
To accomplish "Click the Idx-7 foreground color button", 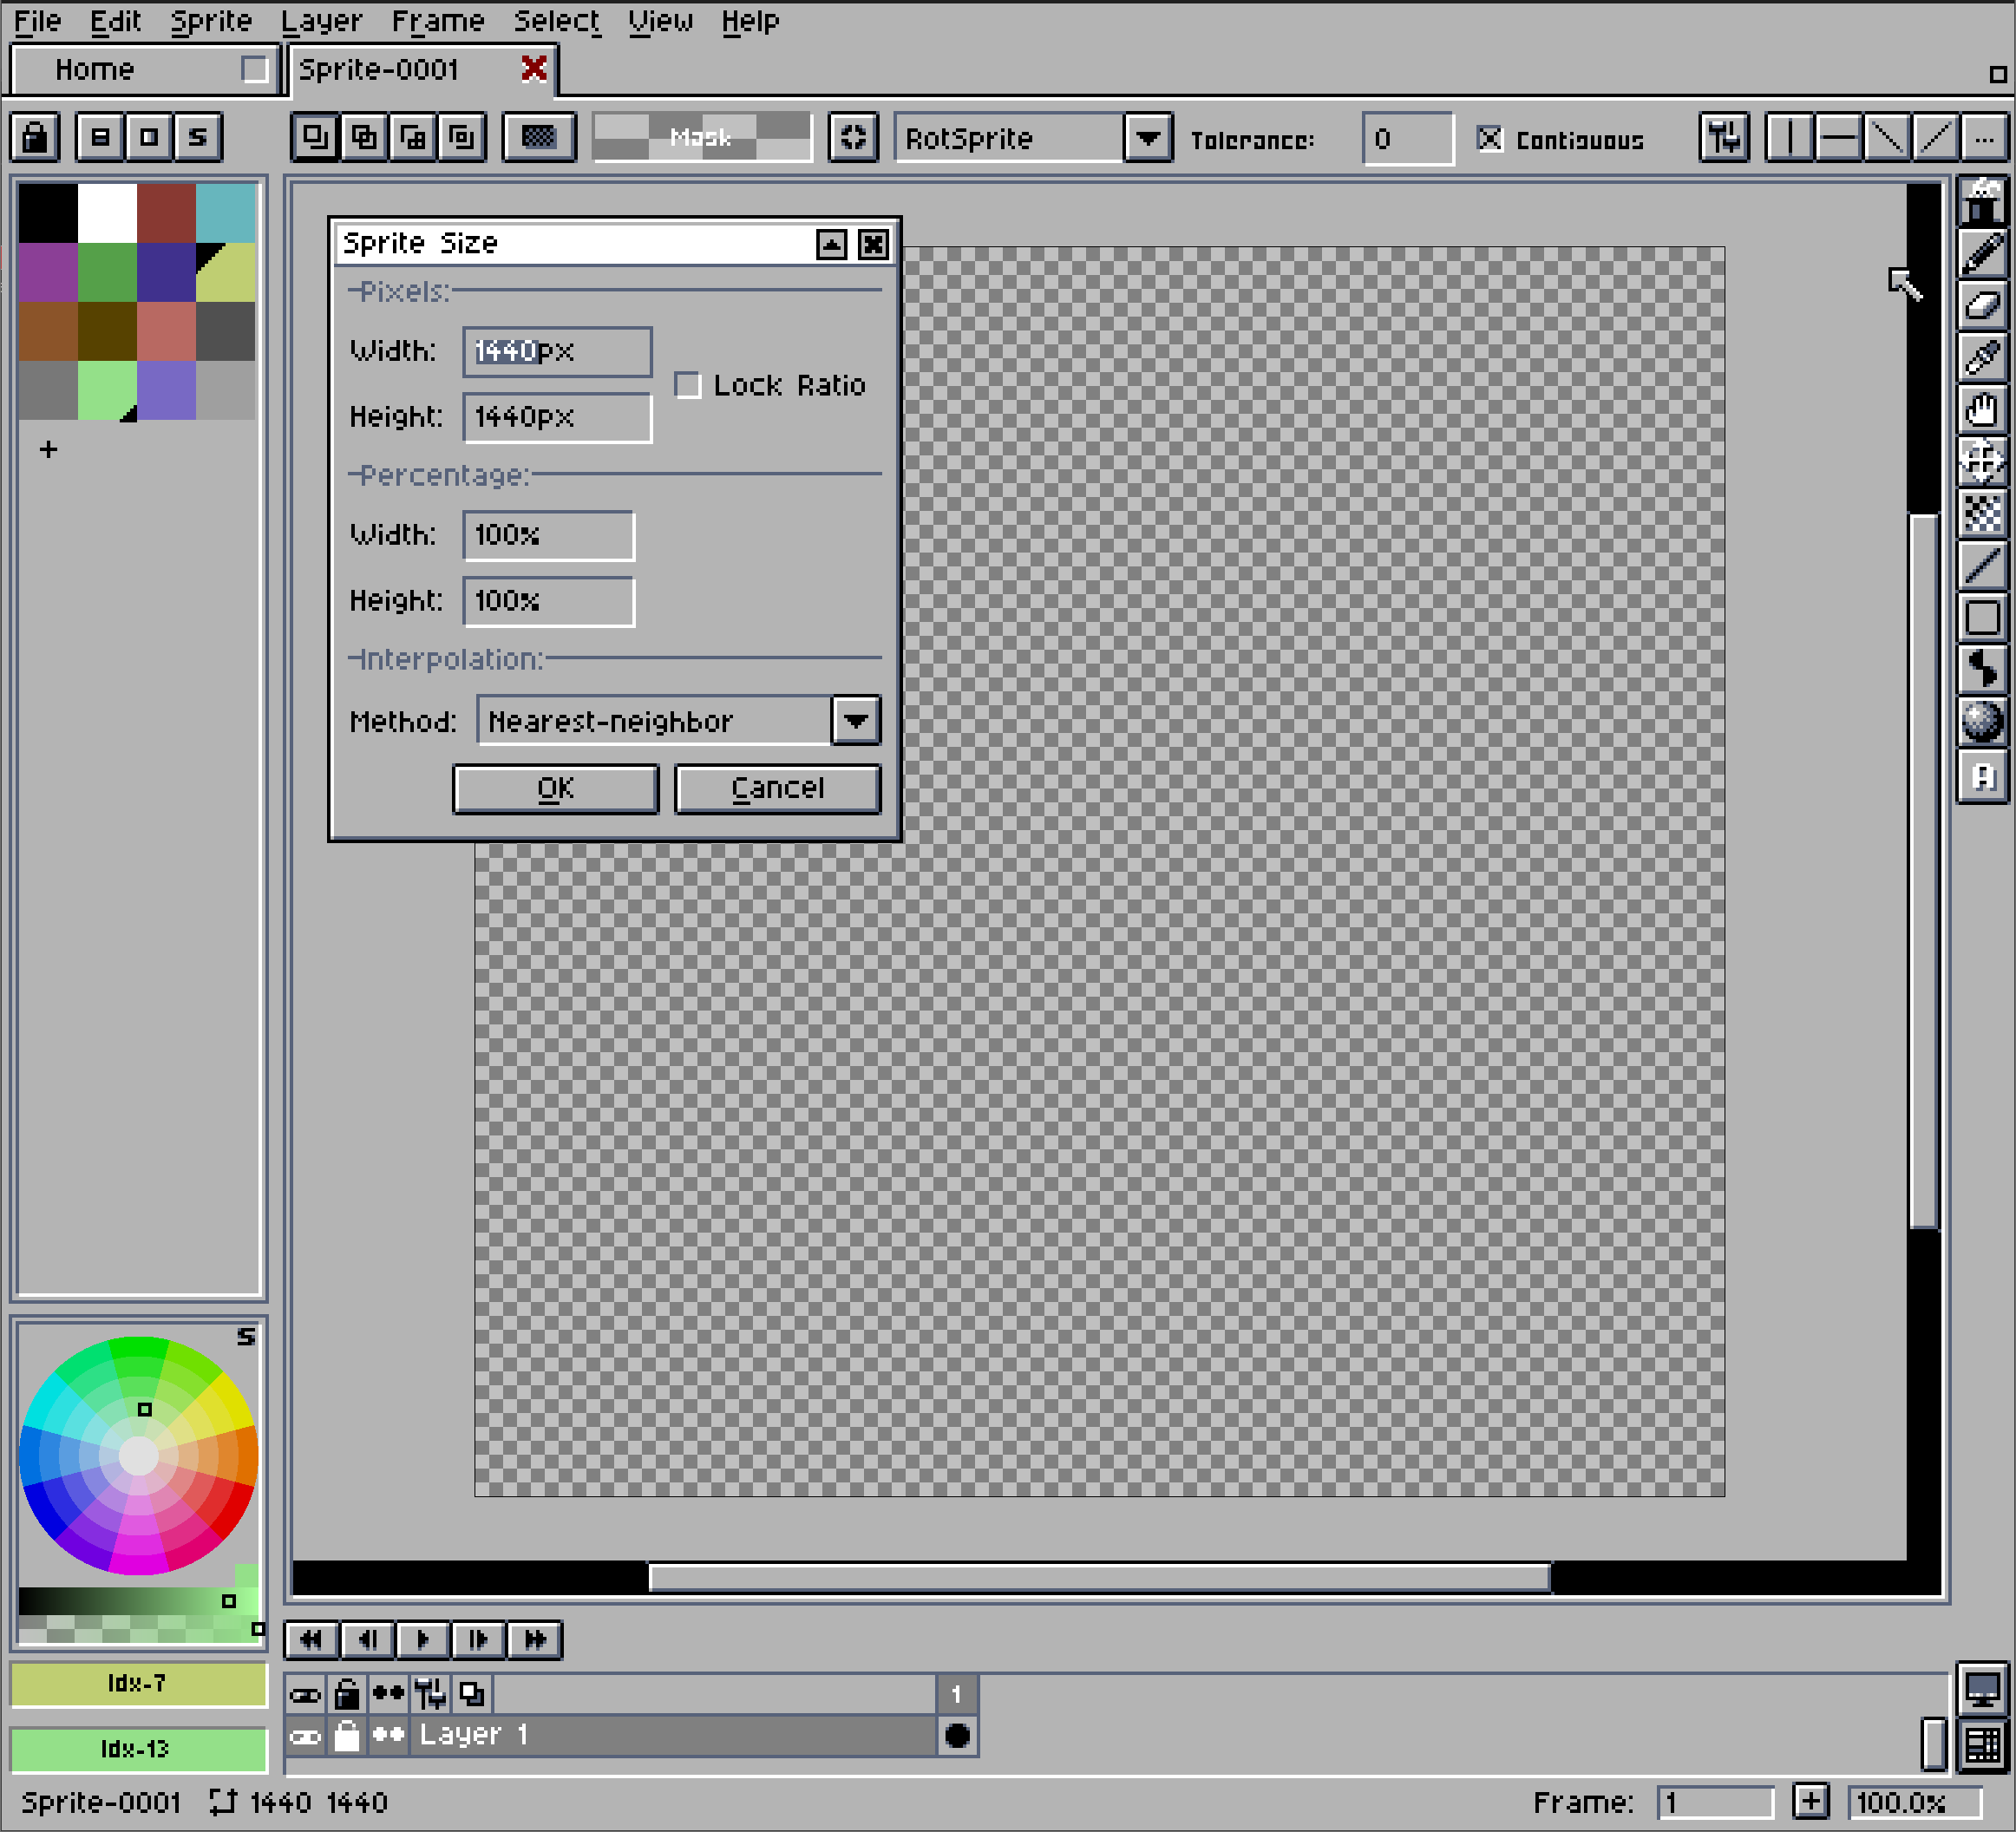I will coord(138,1684).
